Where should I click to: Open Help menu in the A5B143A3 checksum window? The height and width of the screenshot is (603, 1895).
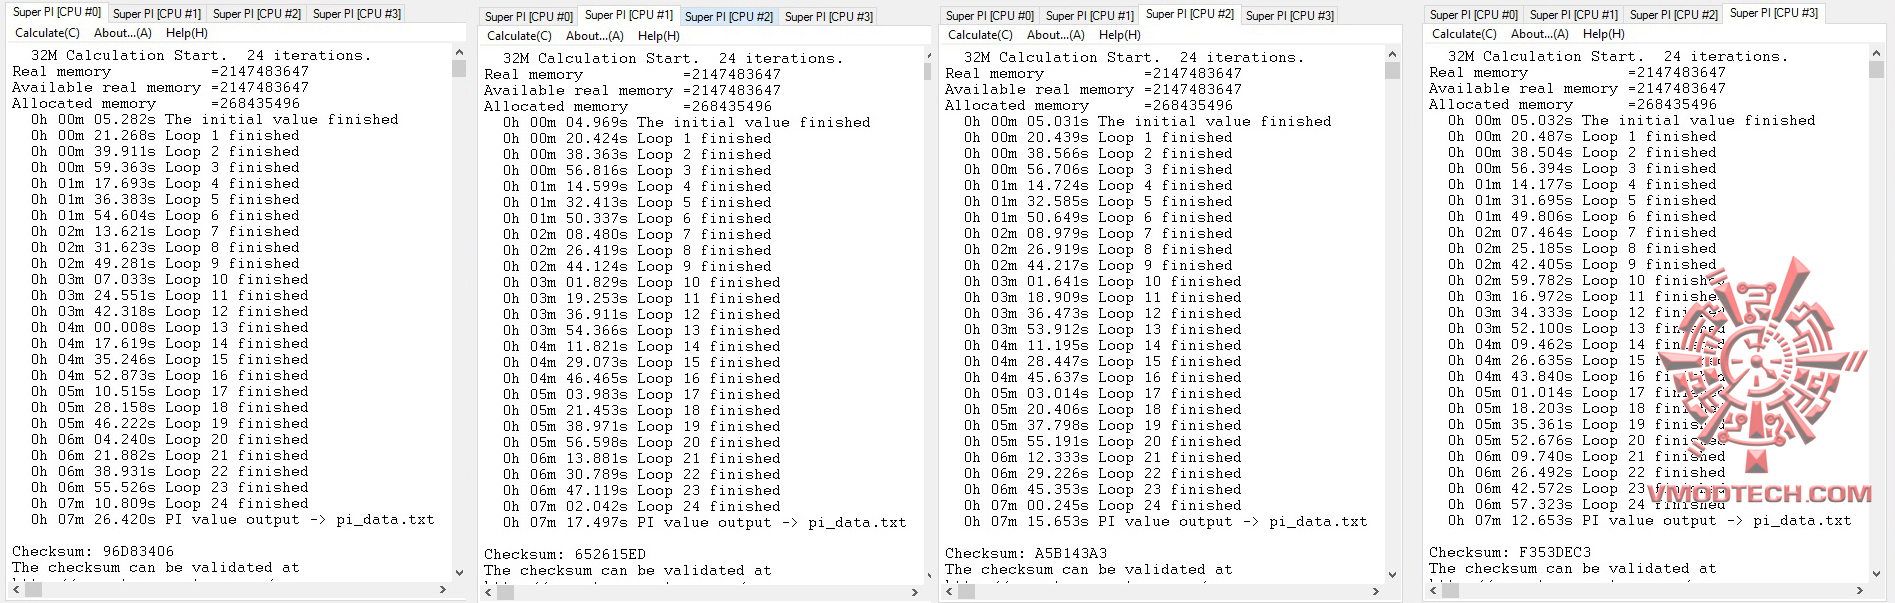[1119, 34]
